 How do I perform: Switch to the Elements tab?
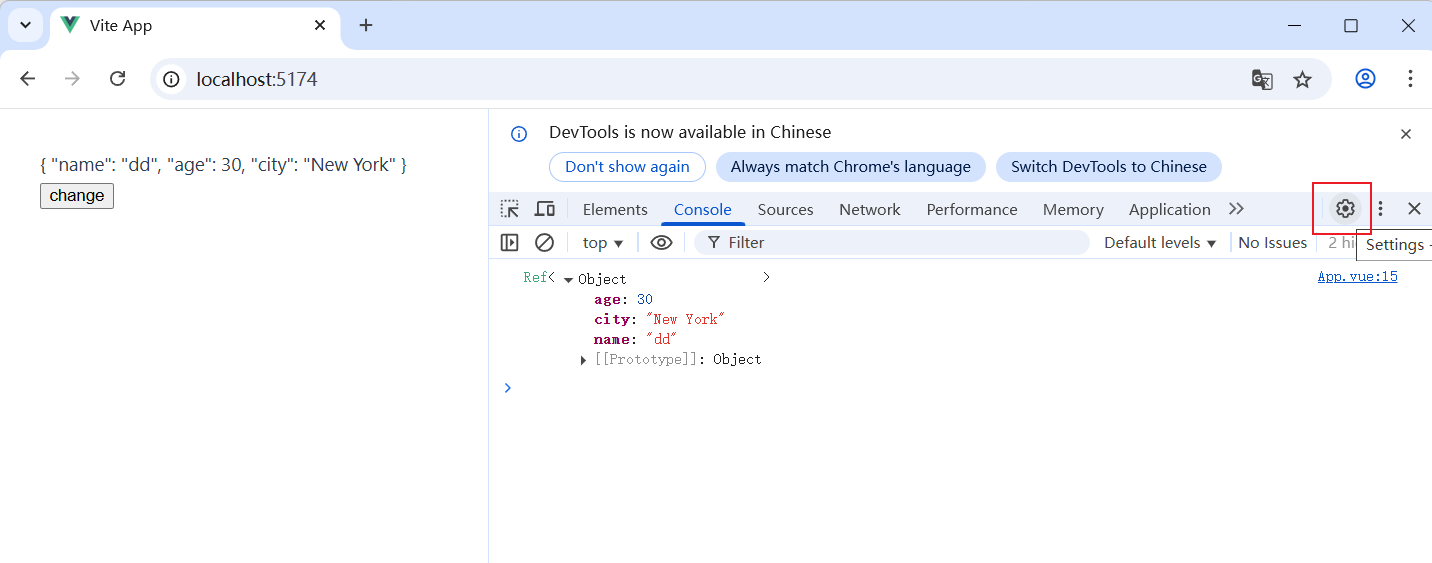(615, 209)
